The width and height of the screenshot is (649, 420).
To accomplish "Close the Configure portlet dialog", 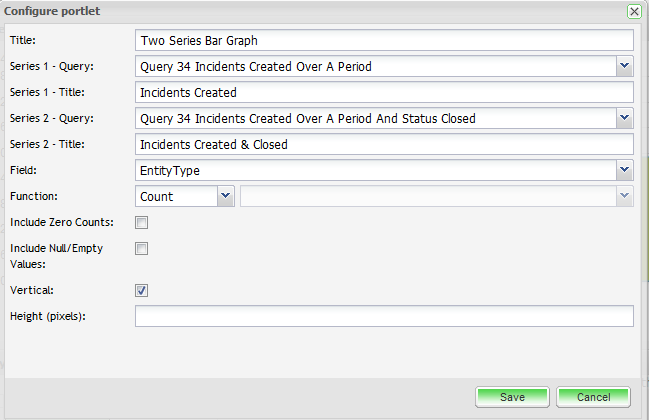I will point(634,11).
